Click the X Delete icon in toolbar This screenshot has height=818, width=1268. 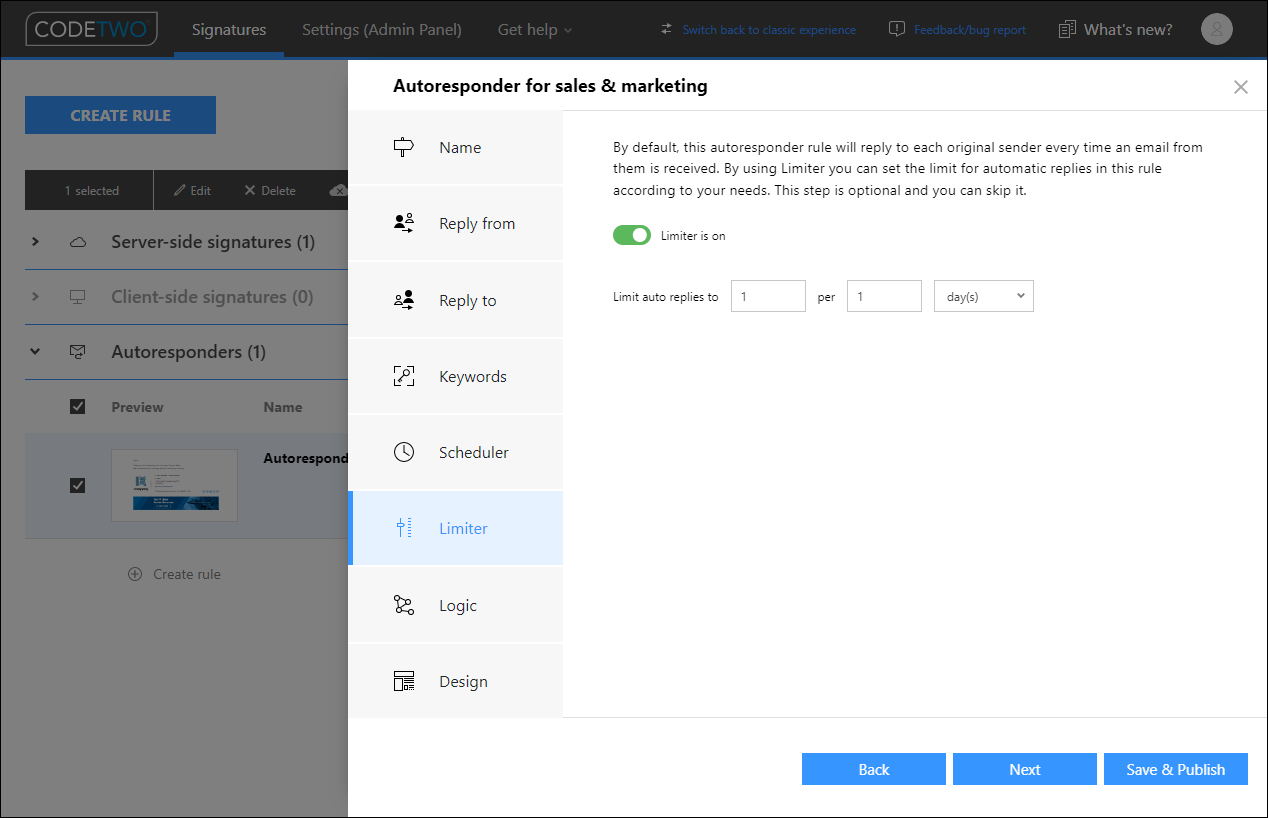click(250, 190)
